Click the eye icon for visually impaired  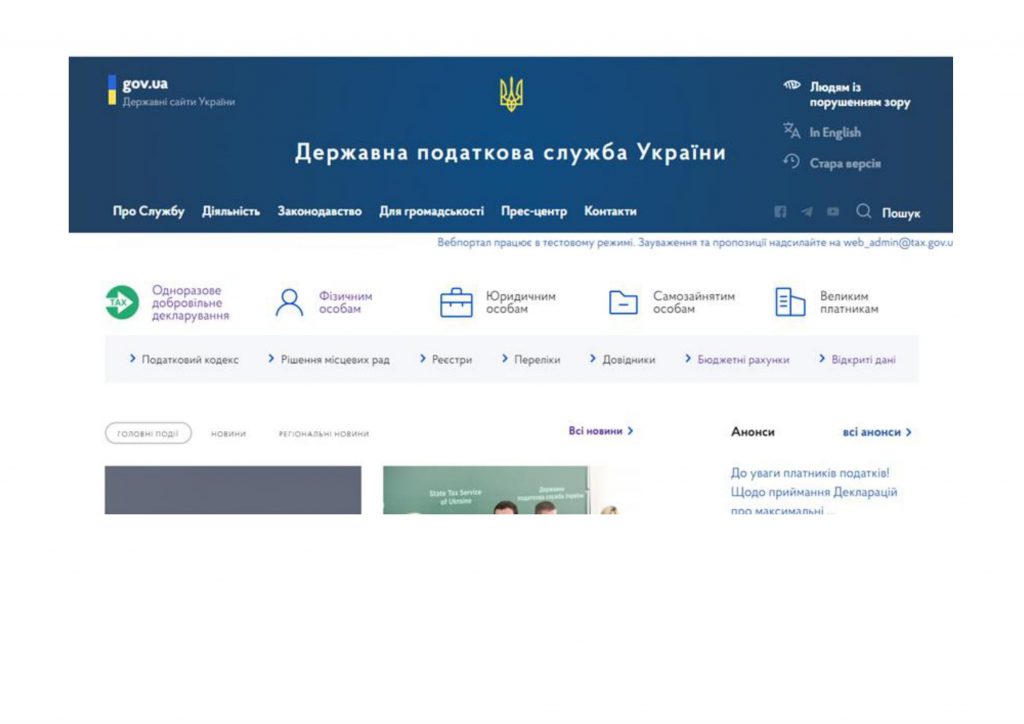pyautogui.click(x=792, y=86)
